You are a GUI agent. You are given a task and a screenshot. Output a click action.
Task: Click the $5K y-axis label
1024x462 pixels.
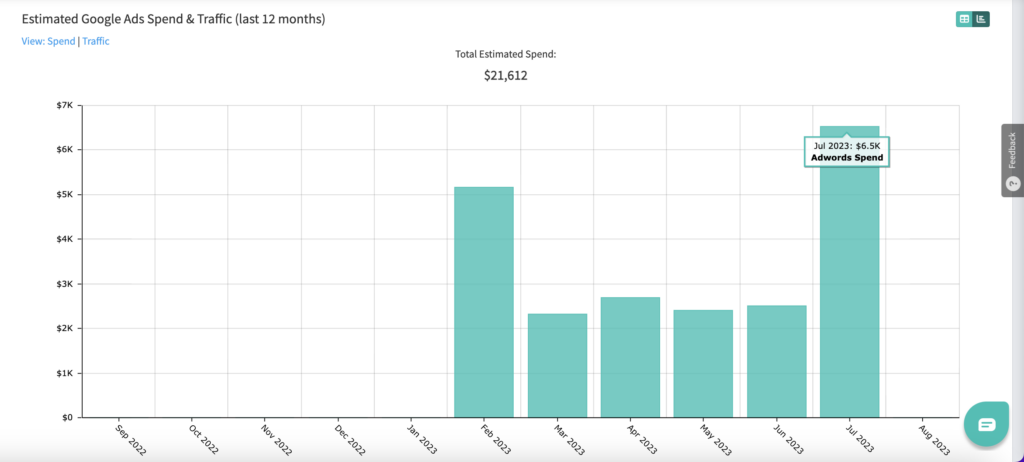click(x=65, y=195)
